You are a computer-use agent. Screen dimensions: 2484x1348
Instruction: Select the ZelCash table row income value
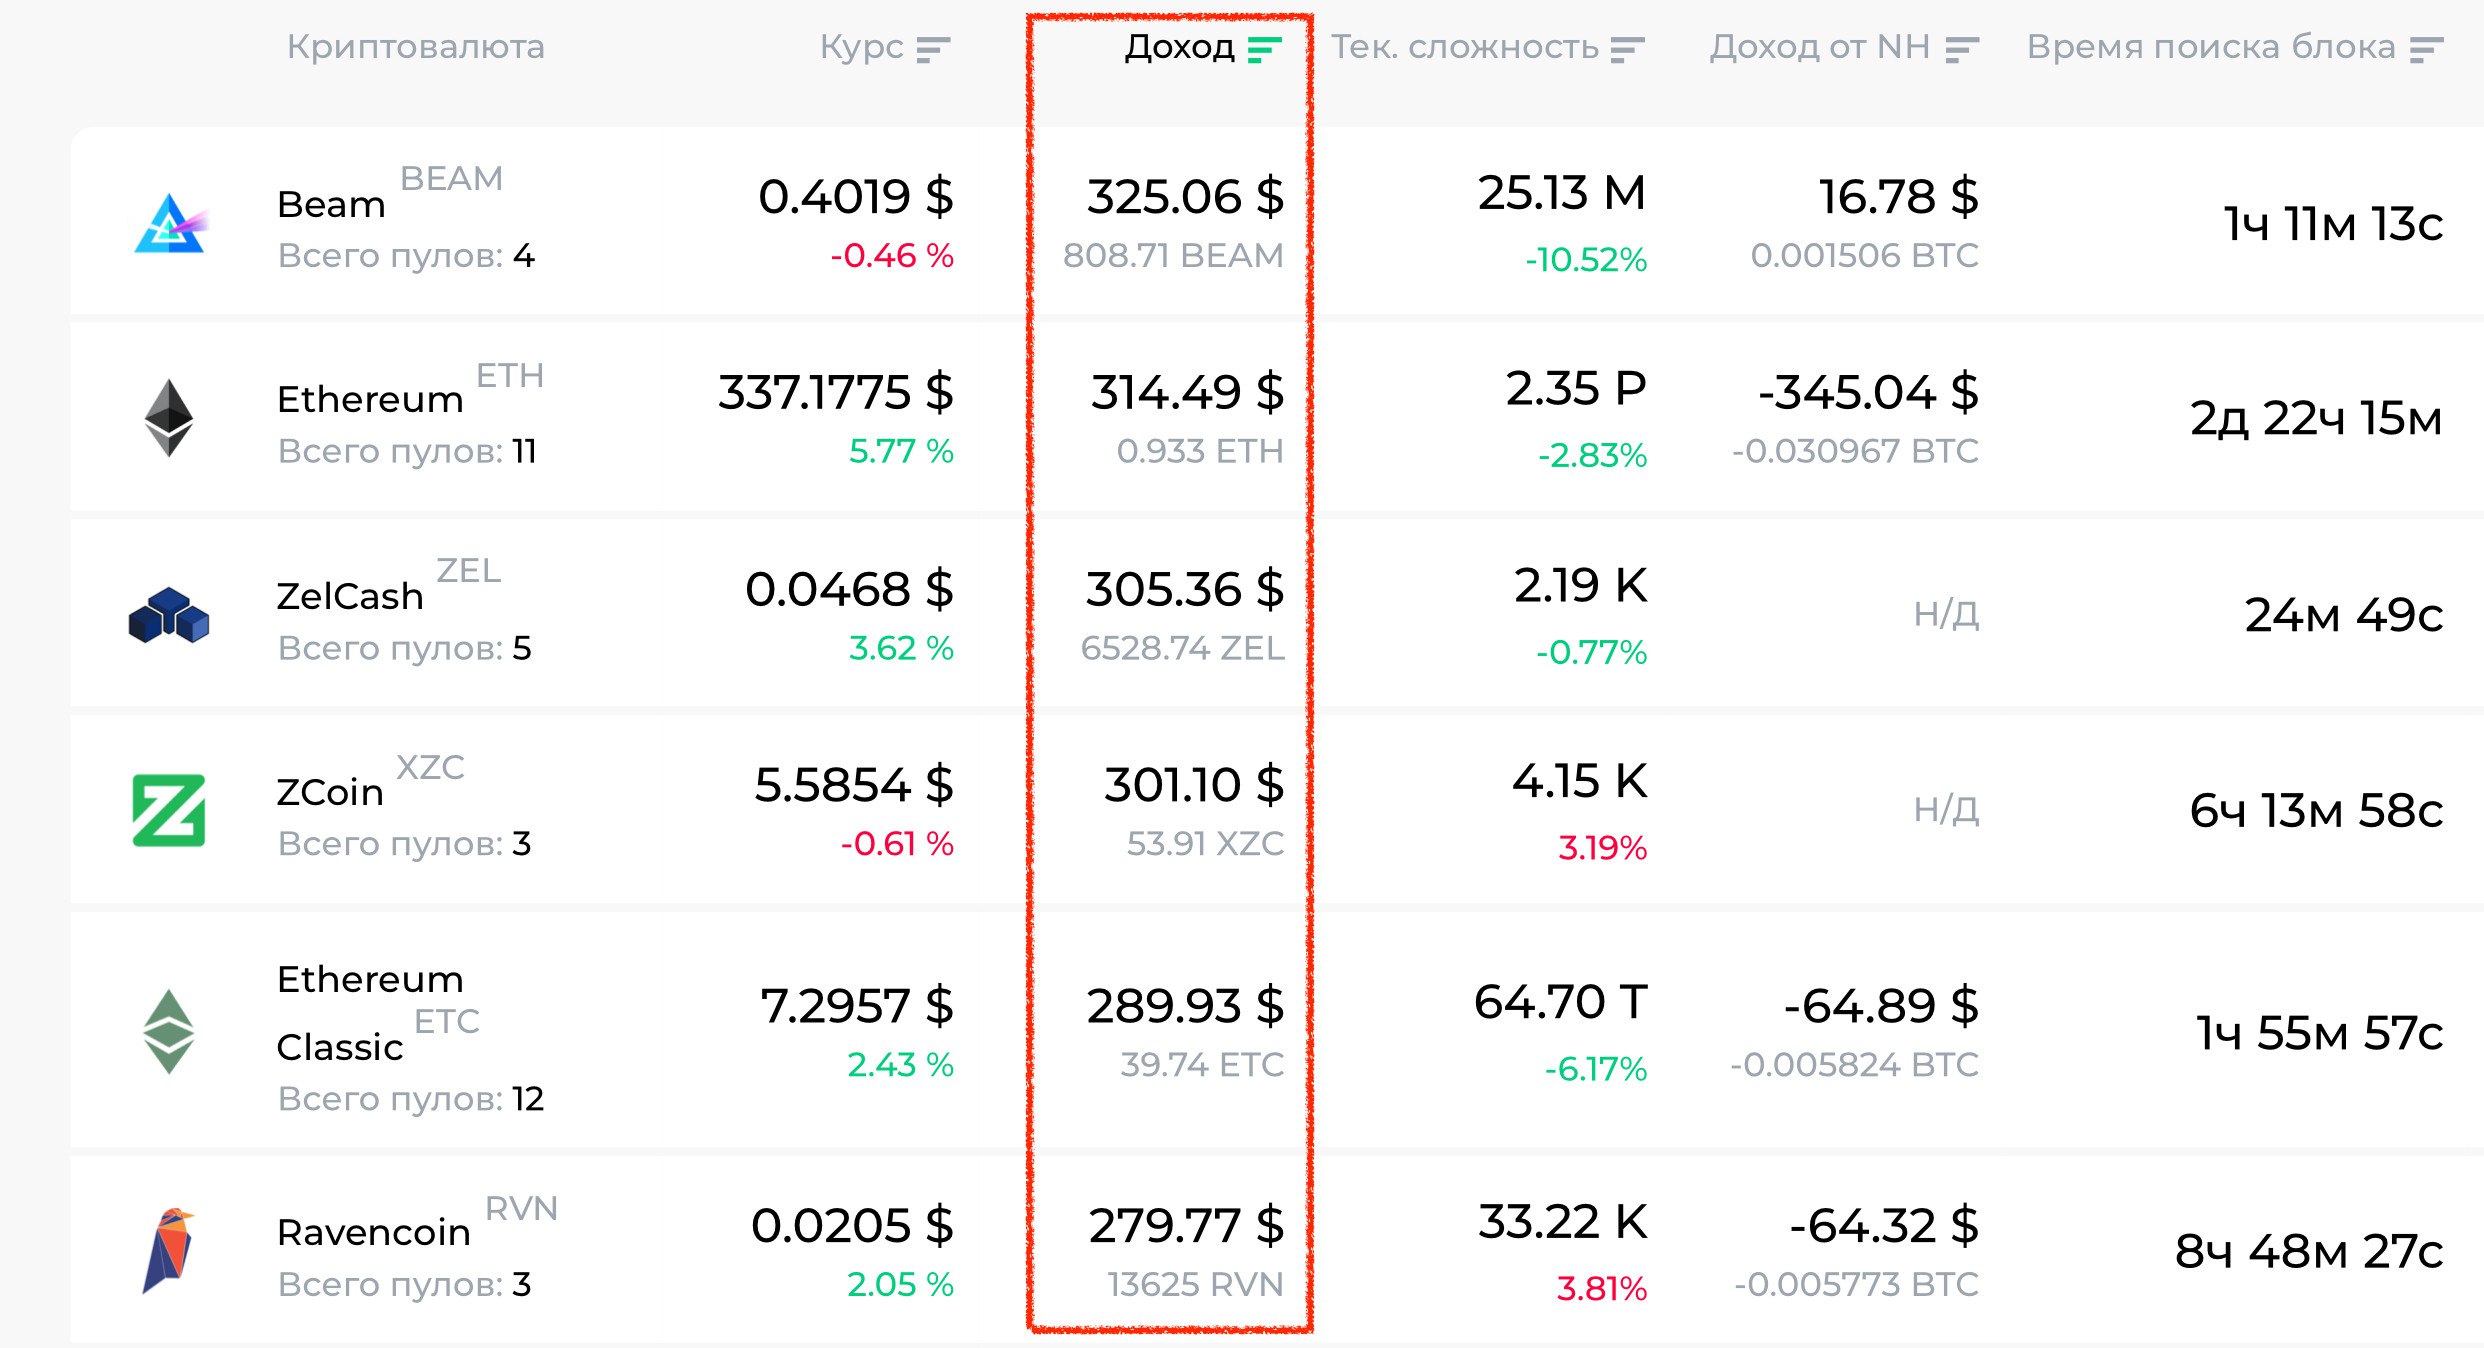pyautogui.click(x=1184, y=589)
